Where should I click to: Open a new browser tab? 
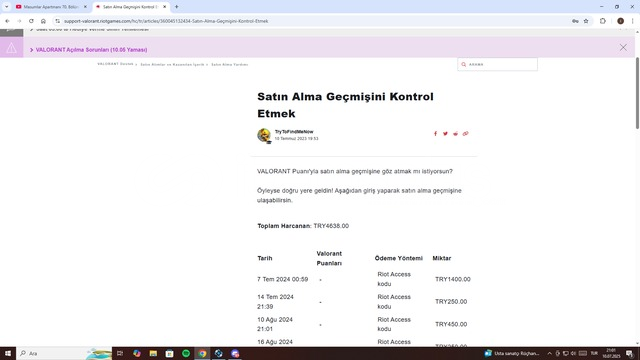point(176,7)
